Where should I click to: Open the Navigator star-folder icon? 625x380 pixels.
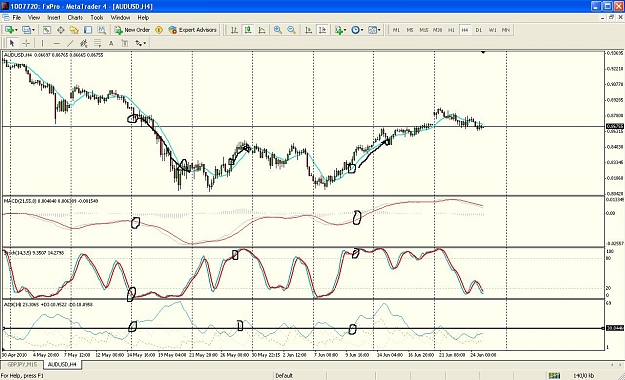click(74, 30)
